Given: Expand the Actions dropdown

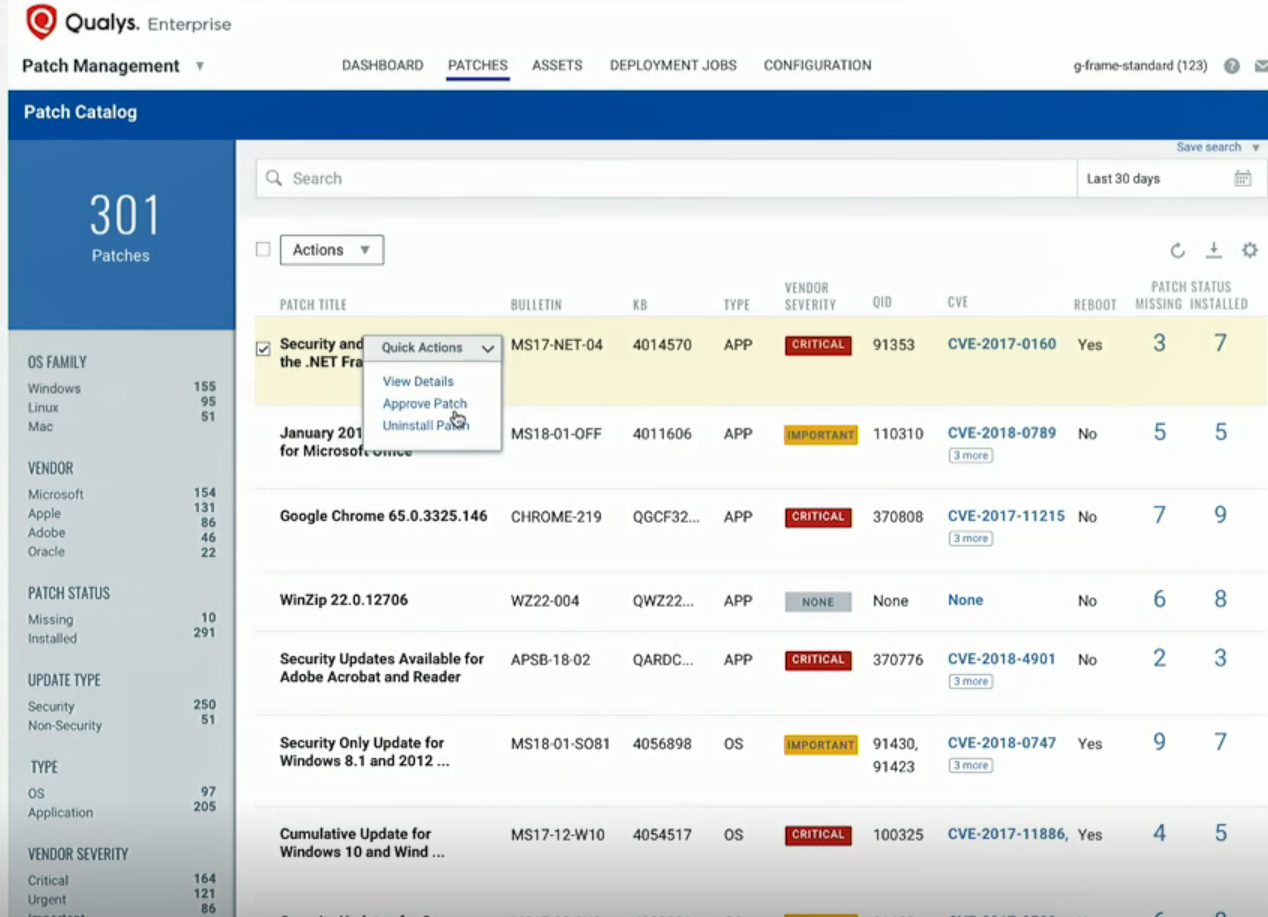Looking at the screenshot, I should (x=331, y=250).
